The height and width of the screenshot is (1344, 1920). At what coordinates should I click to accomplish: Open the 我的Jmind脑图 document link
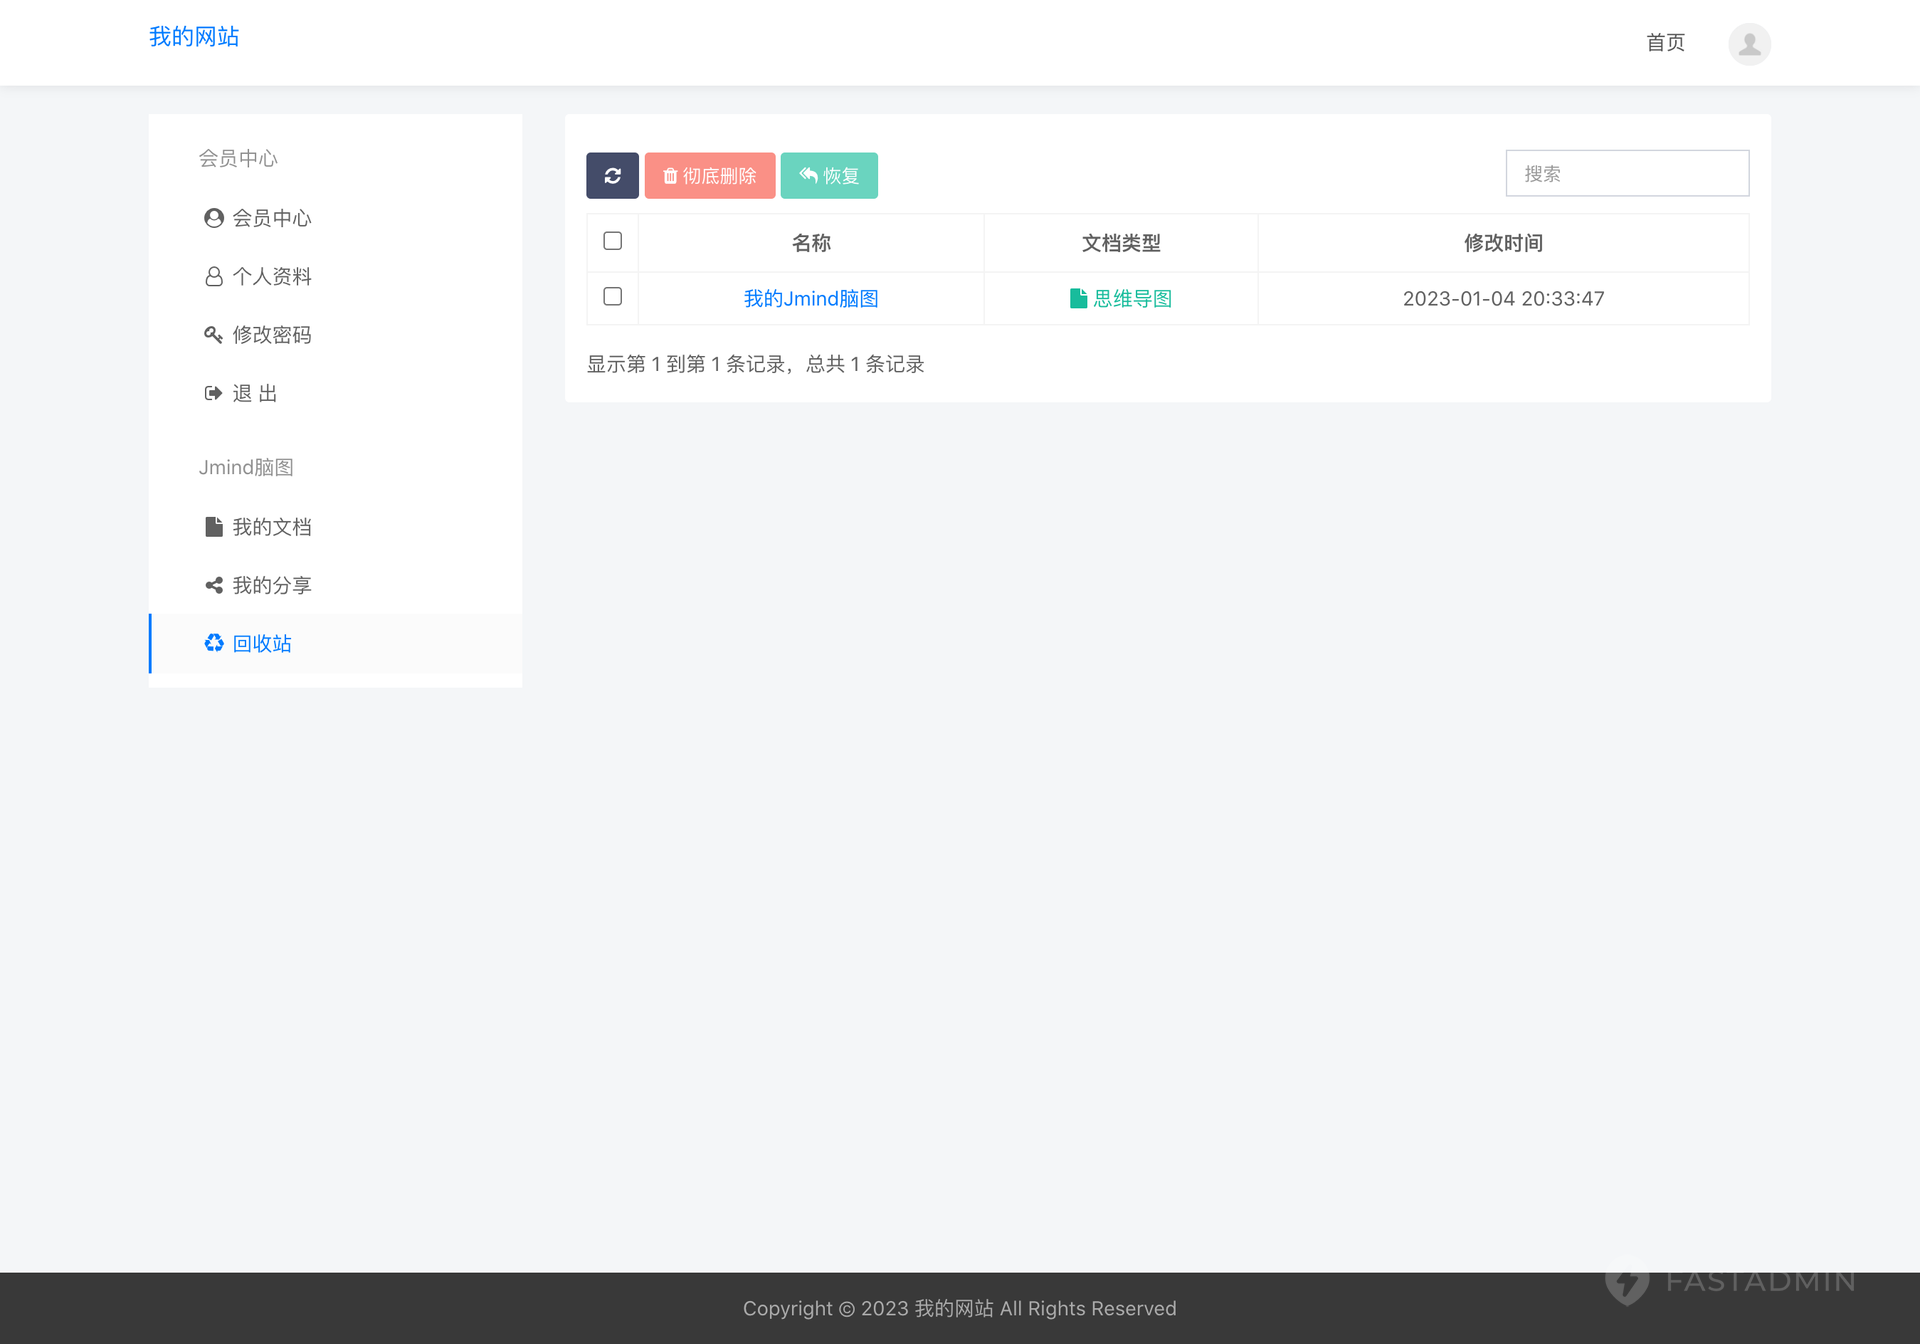tap(810, 298)
